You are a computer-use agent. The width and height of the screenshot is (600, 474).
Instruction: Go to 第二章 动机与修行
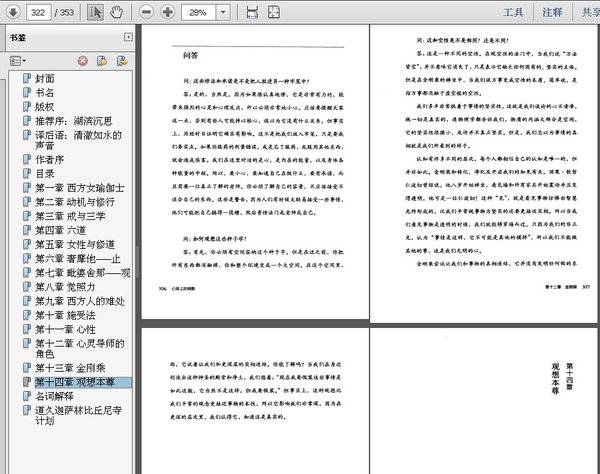75,202
